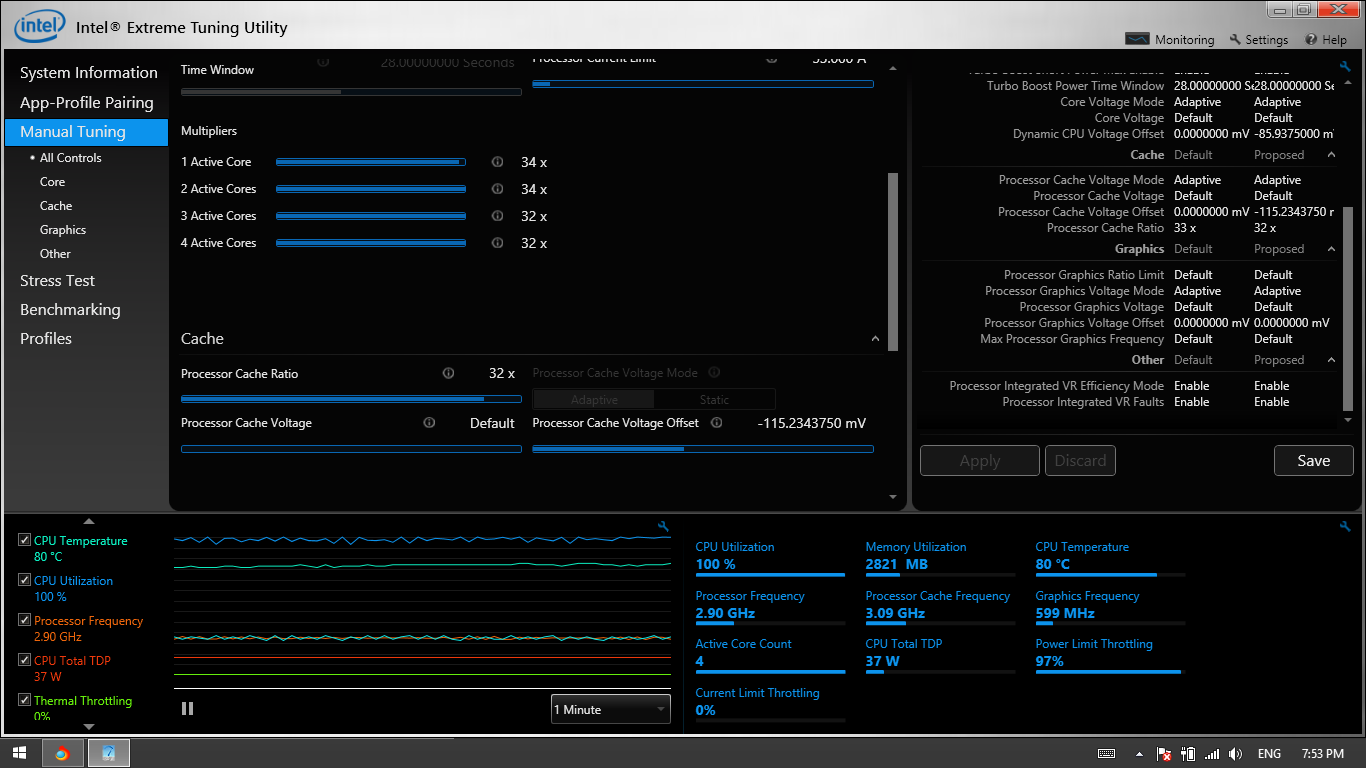Viewport: 1366px width, 768px height.
Task: Show info for Processor Cache Voltage
Action: click(x=429, y=423)
